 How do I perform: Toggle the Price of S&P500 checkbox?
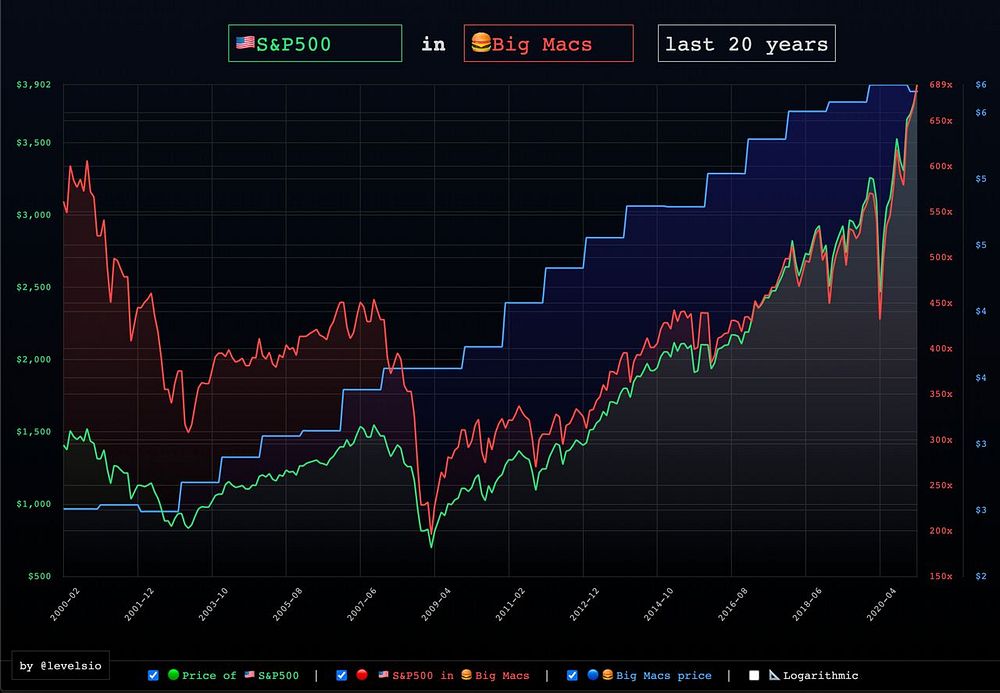(153, 675)
